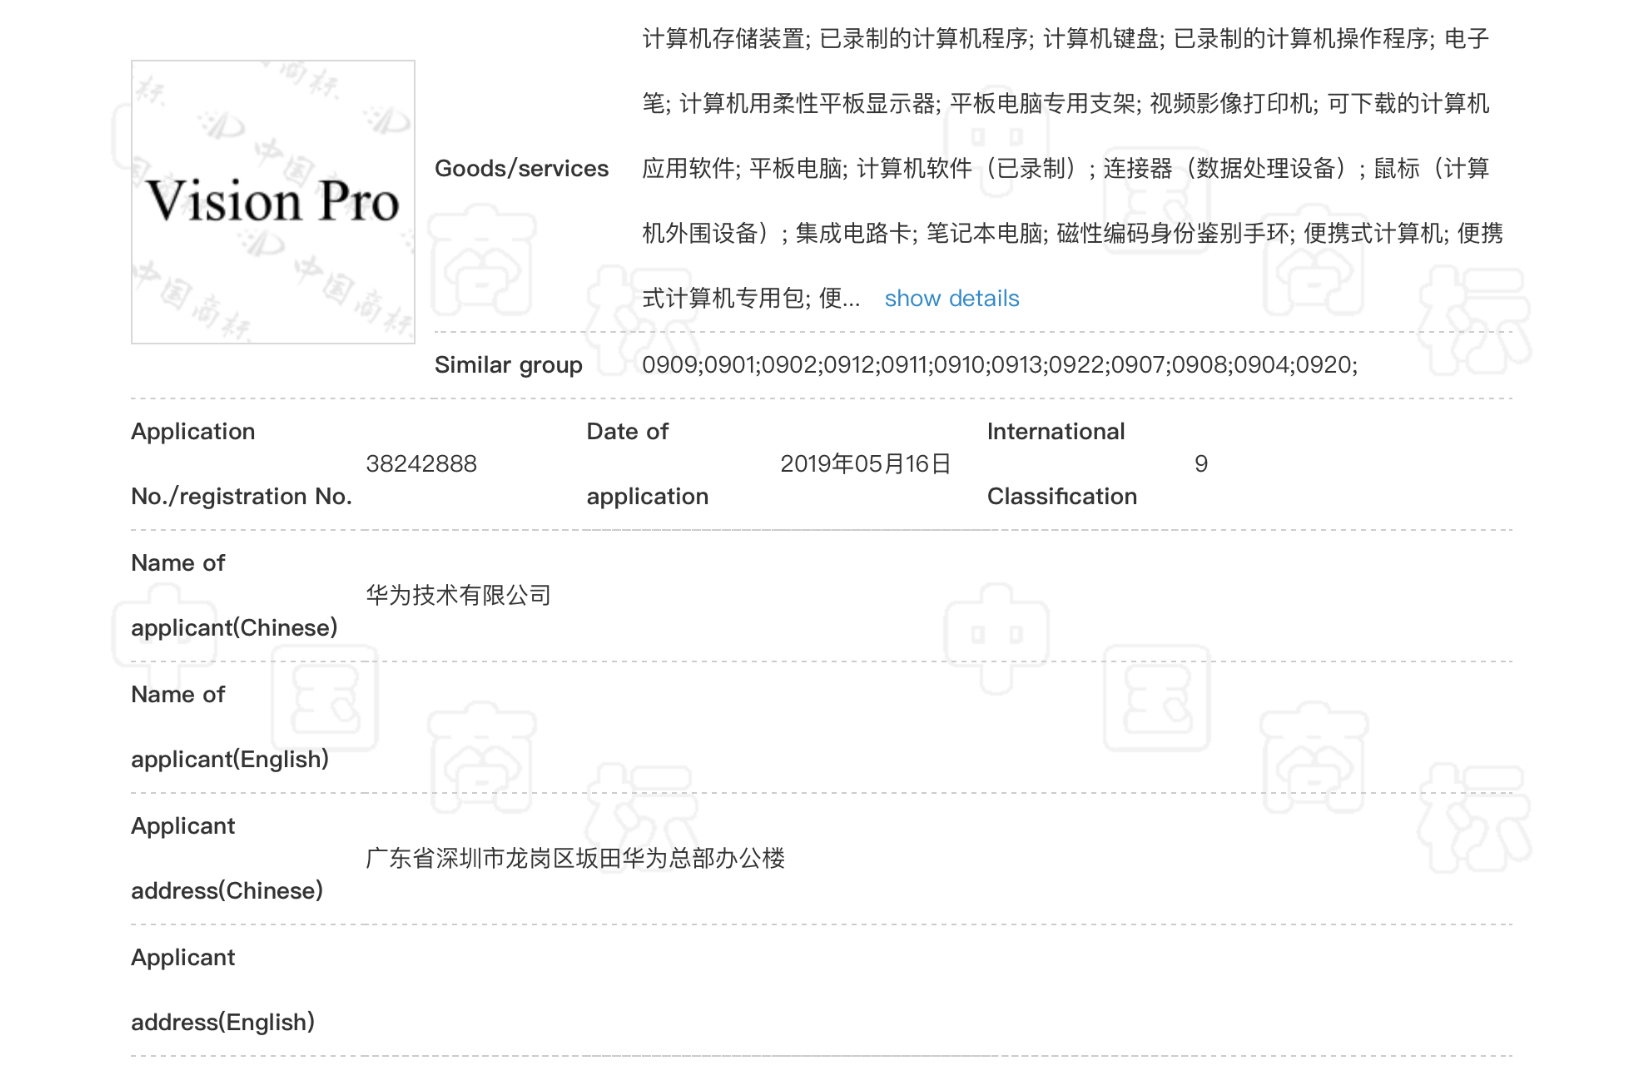
Task: Select the application number 38242888
Action: coord(421,464)
